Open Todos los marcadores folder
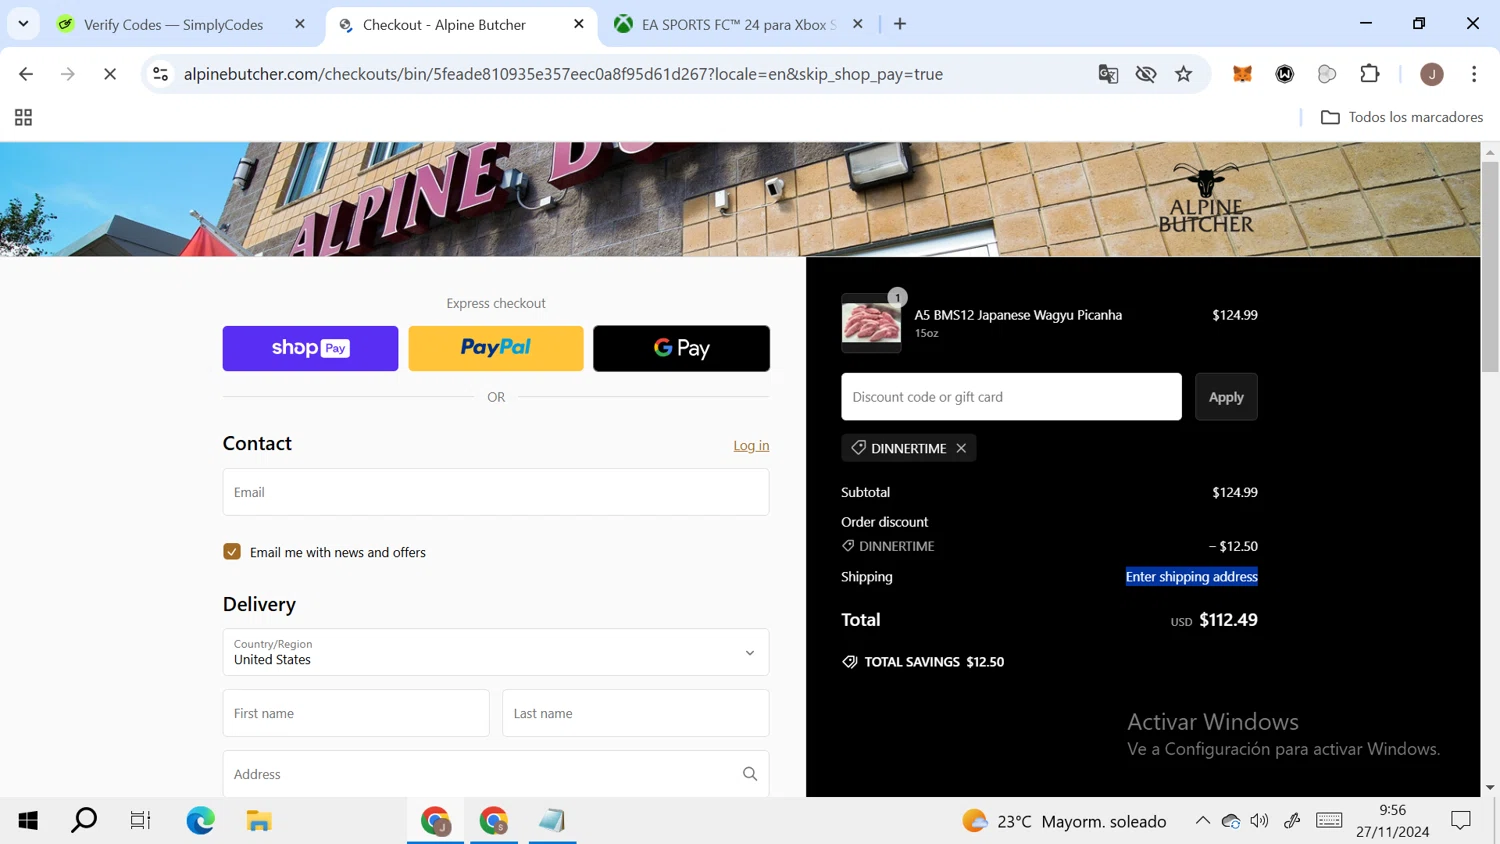Viewport: 1500px width, 844px height. point(1401,117)
